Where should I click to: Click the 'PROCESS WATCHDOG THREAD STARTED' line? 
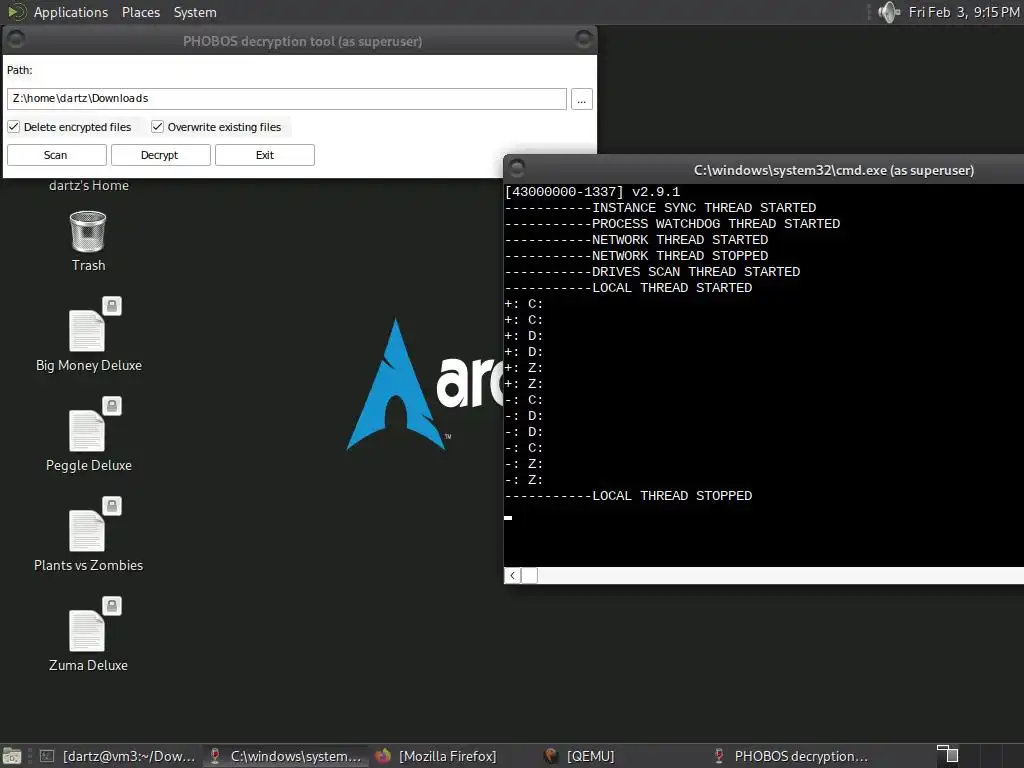pos(673,224)
